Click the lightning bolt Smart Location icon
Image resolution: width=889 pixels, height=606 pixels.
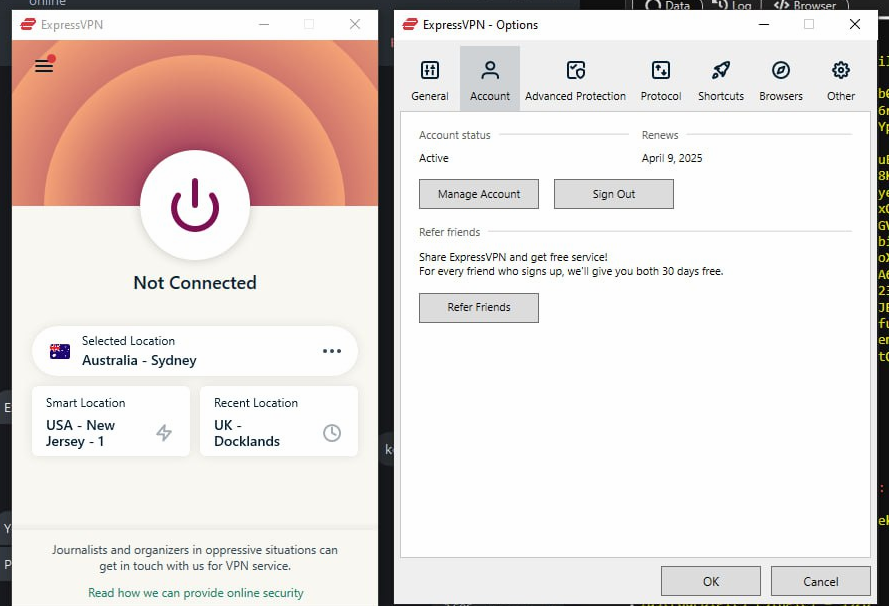pyautogui.click(x=164, y=433)
